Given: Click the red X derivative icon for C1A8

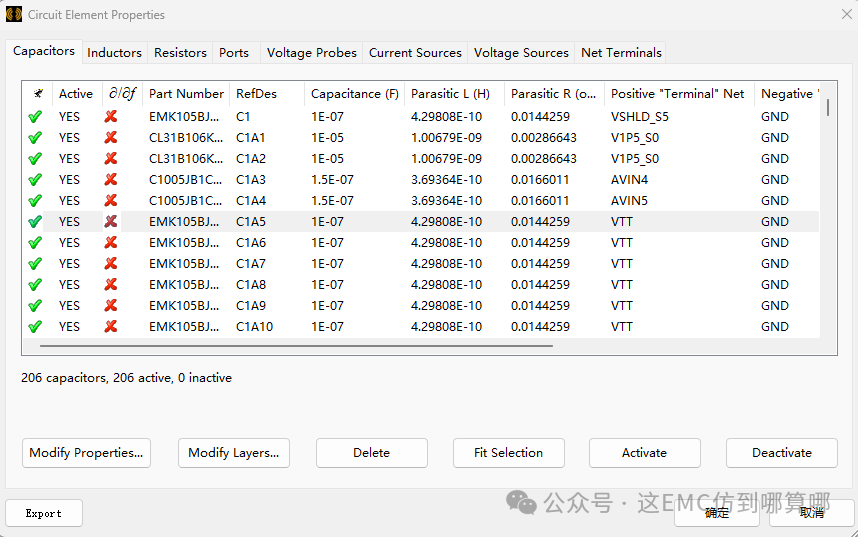Looking at the screenshot, I should coord(111,284).
